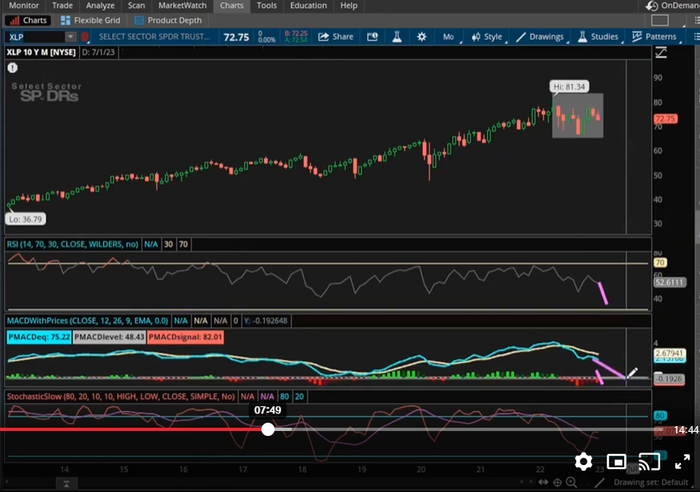Open the Trade menu tab
This screenshot has height=492, width=700.
(62, 5)
